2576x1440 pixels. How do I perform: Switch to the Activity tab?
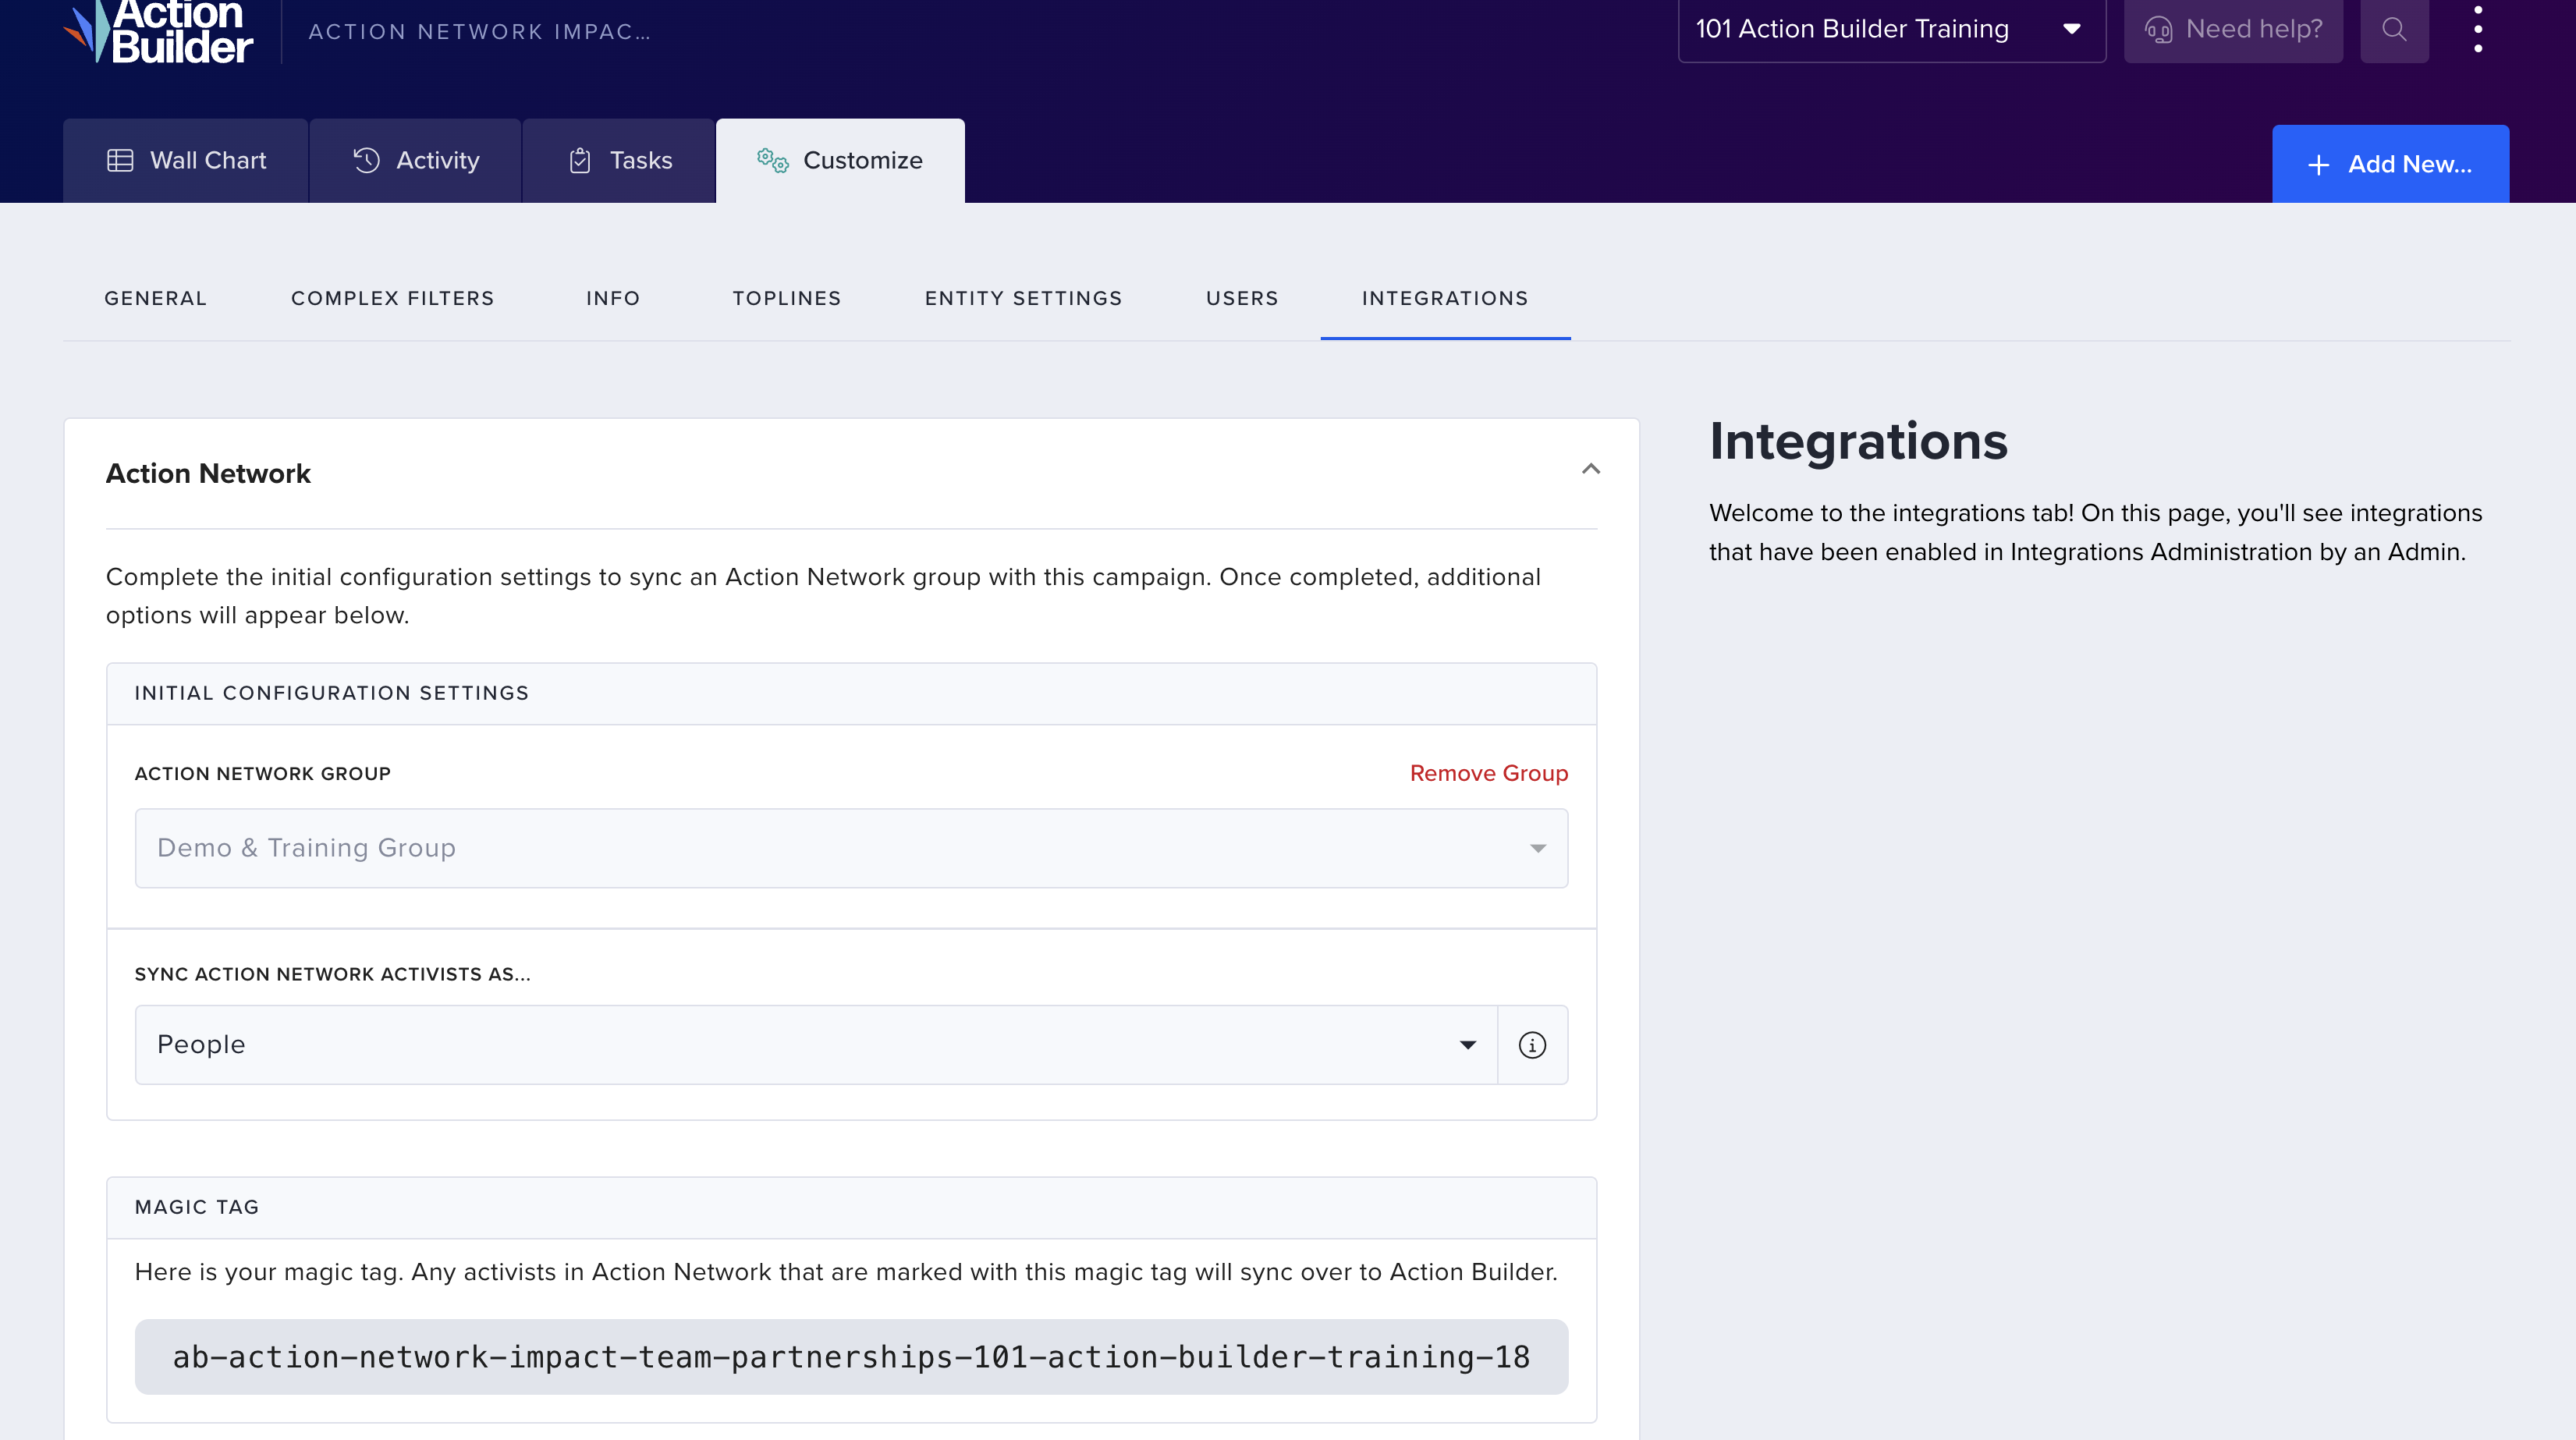pos(416,161)
